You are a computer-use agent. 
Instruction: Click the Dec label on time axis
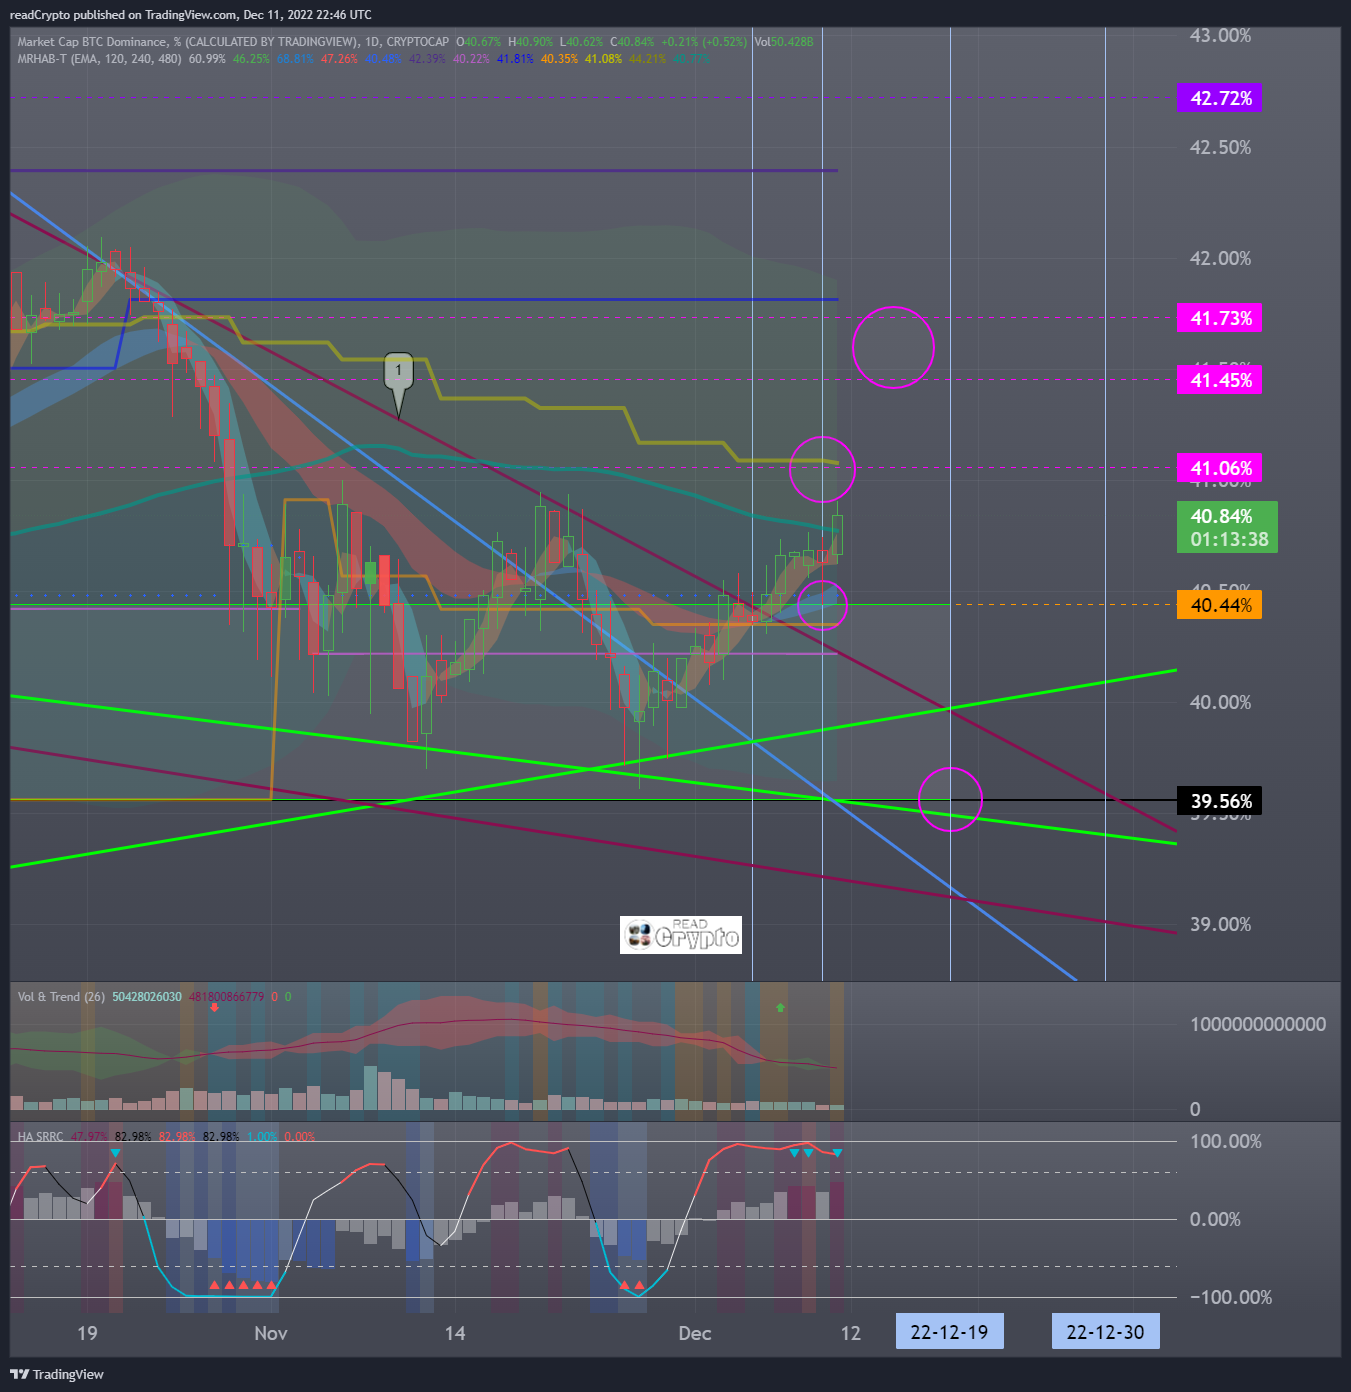pyautogui.click(x=694, y=1333)
